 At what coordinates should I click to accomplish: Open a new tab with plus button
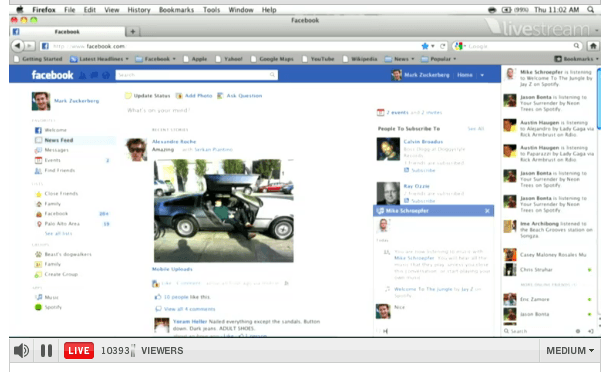click(133, 32)
